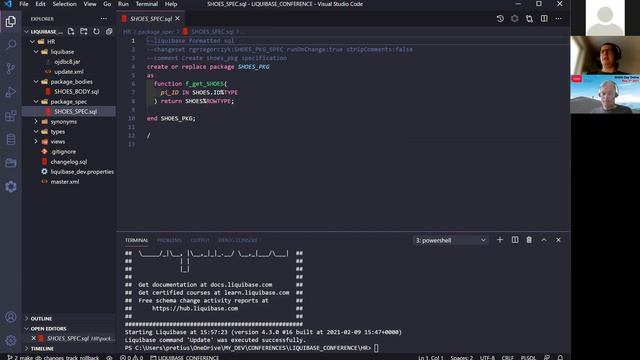Image resolution: width=640 pixels, height=360 pixels.
Task: Change the PLSQL language mode
Action: point(528,358)
